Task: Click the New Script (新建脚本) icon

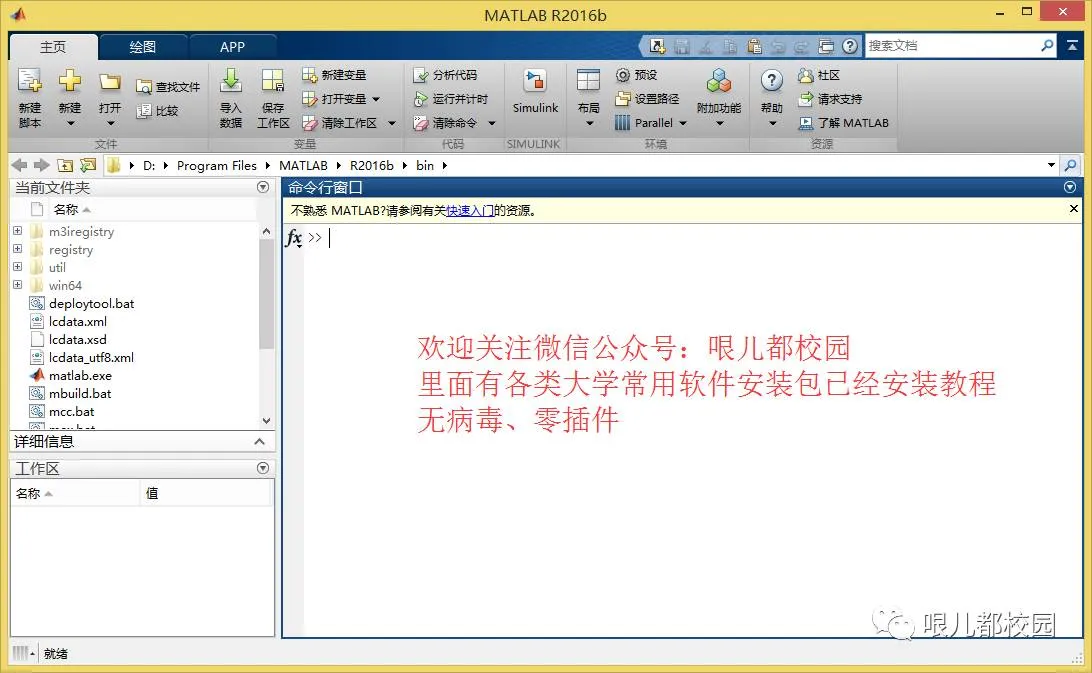Action: [x=30, y=82]
